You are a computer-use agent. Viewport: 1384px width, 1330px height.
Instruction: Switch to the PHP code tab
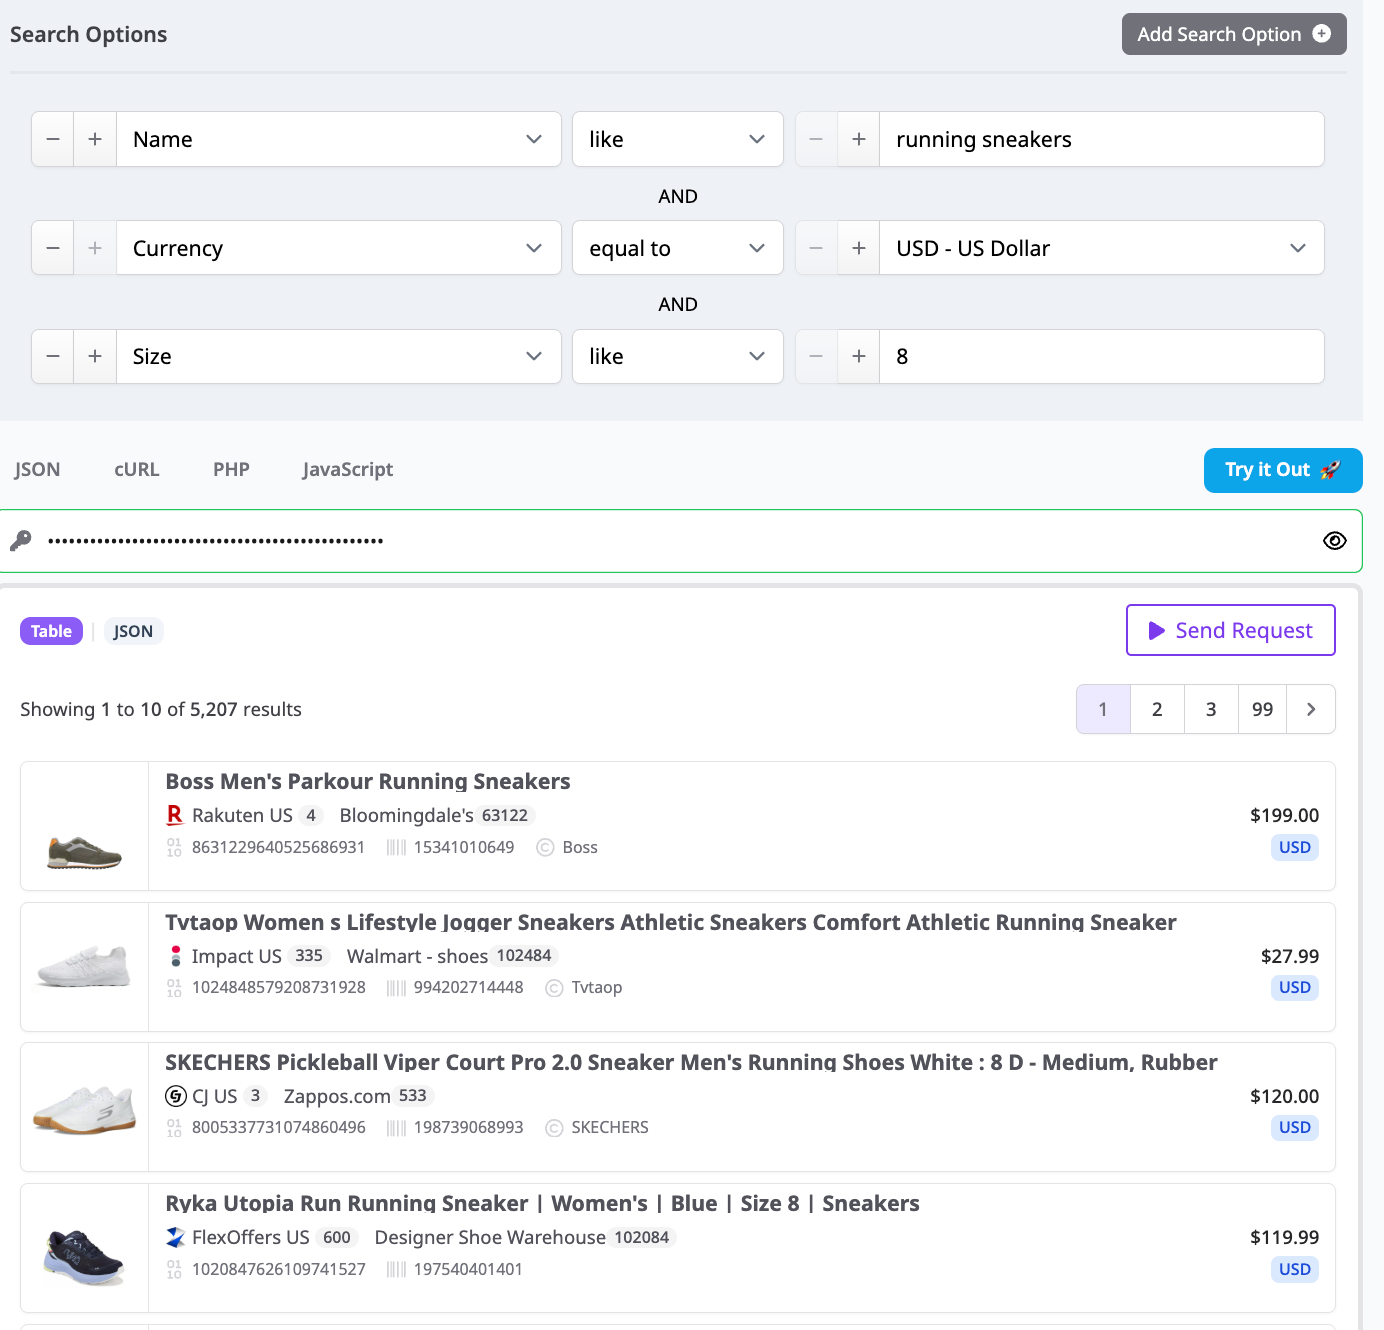pos(231,469)
